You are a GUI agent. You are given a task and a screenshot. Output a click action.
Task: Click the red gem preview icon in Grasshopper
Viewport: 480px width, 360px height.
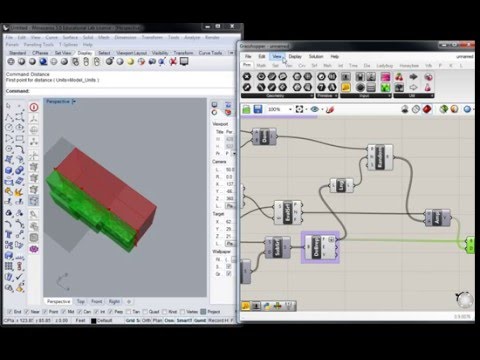(x=427, y=109)
